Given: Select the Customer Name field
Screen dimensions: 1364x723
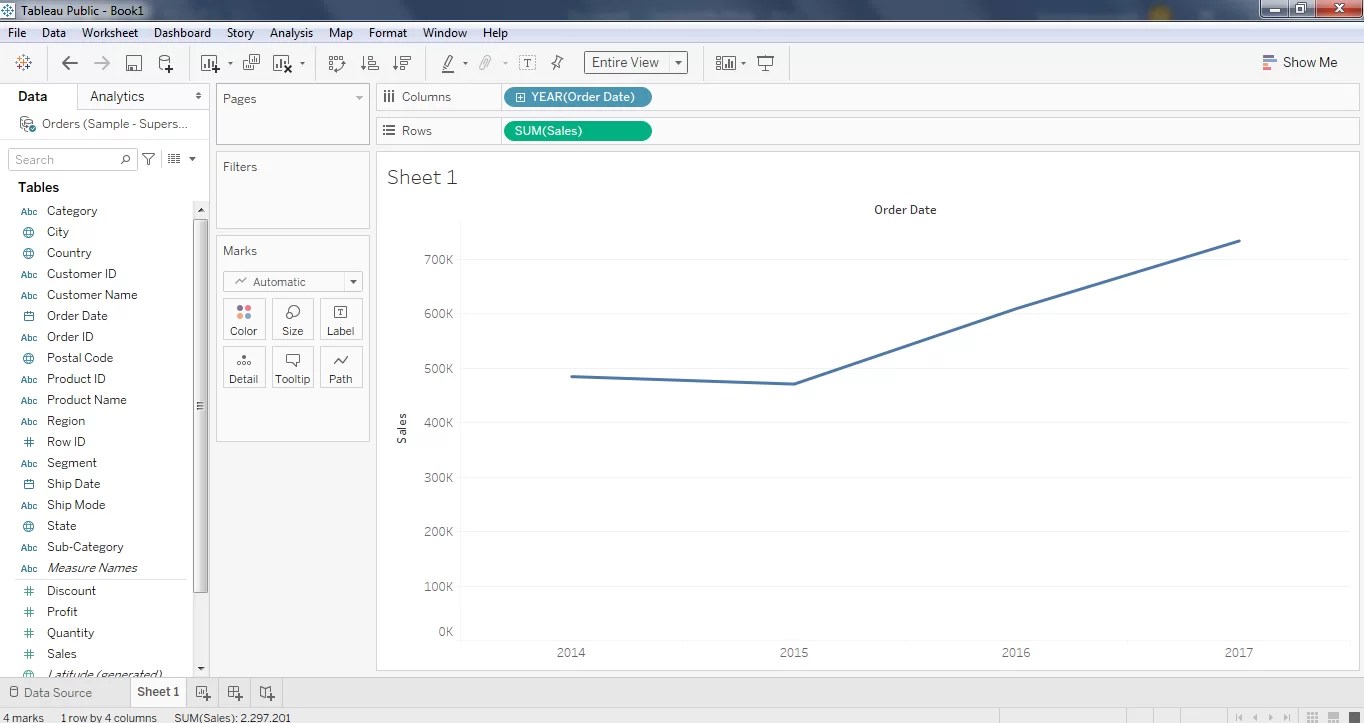Looking at the screenshot, I should point(92,295).
